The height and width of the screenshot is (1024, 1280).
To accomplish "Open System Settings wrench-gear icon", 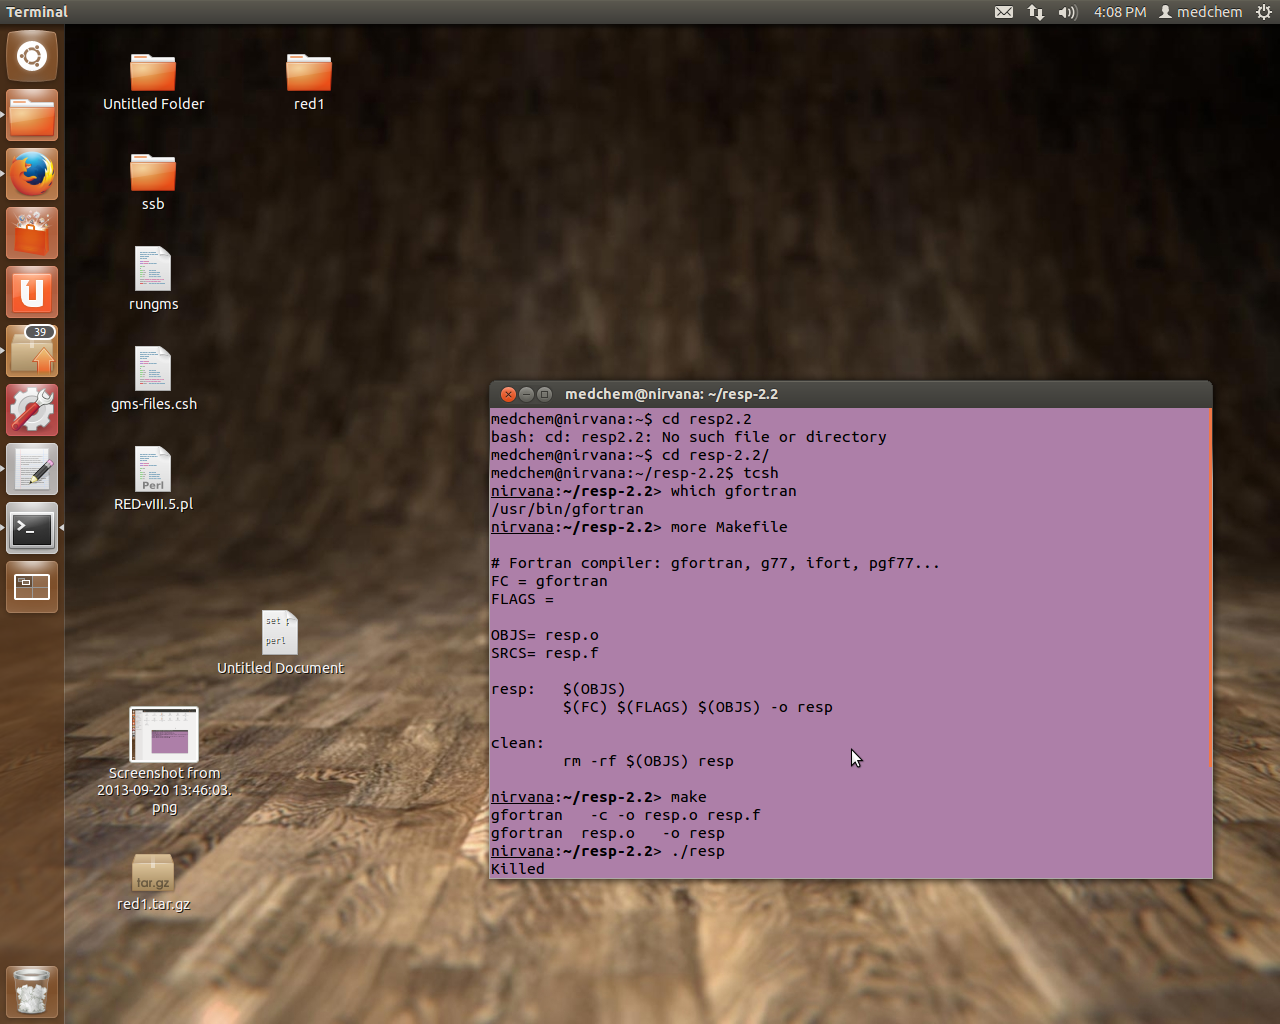I will [x=32, y=411].
